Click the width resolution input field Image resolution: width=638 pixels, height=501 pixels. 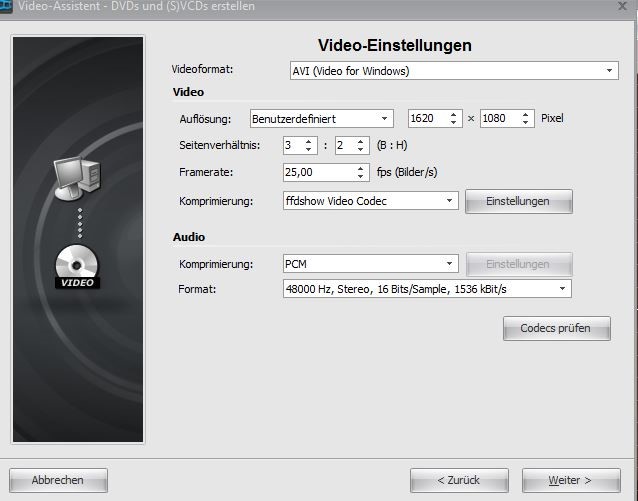(426, 118)
